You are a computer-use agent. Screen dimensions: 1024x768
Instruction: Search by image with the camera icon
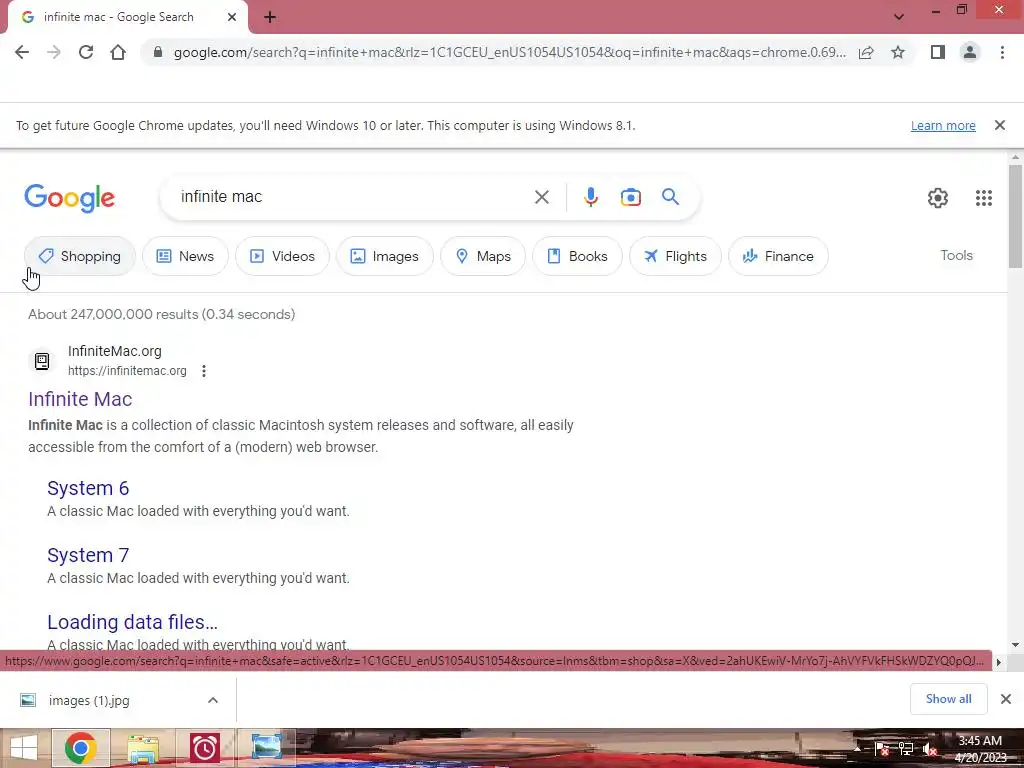click(630, 197)
